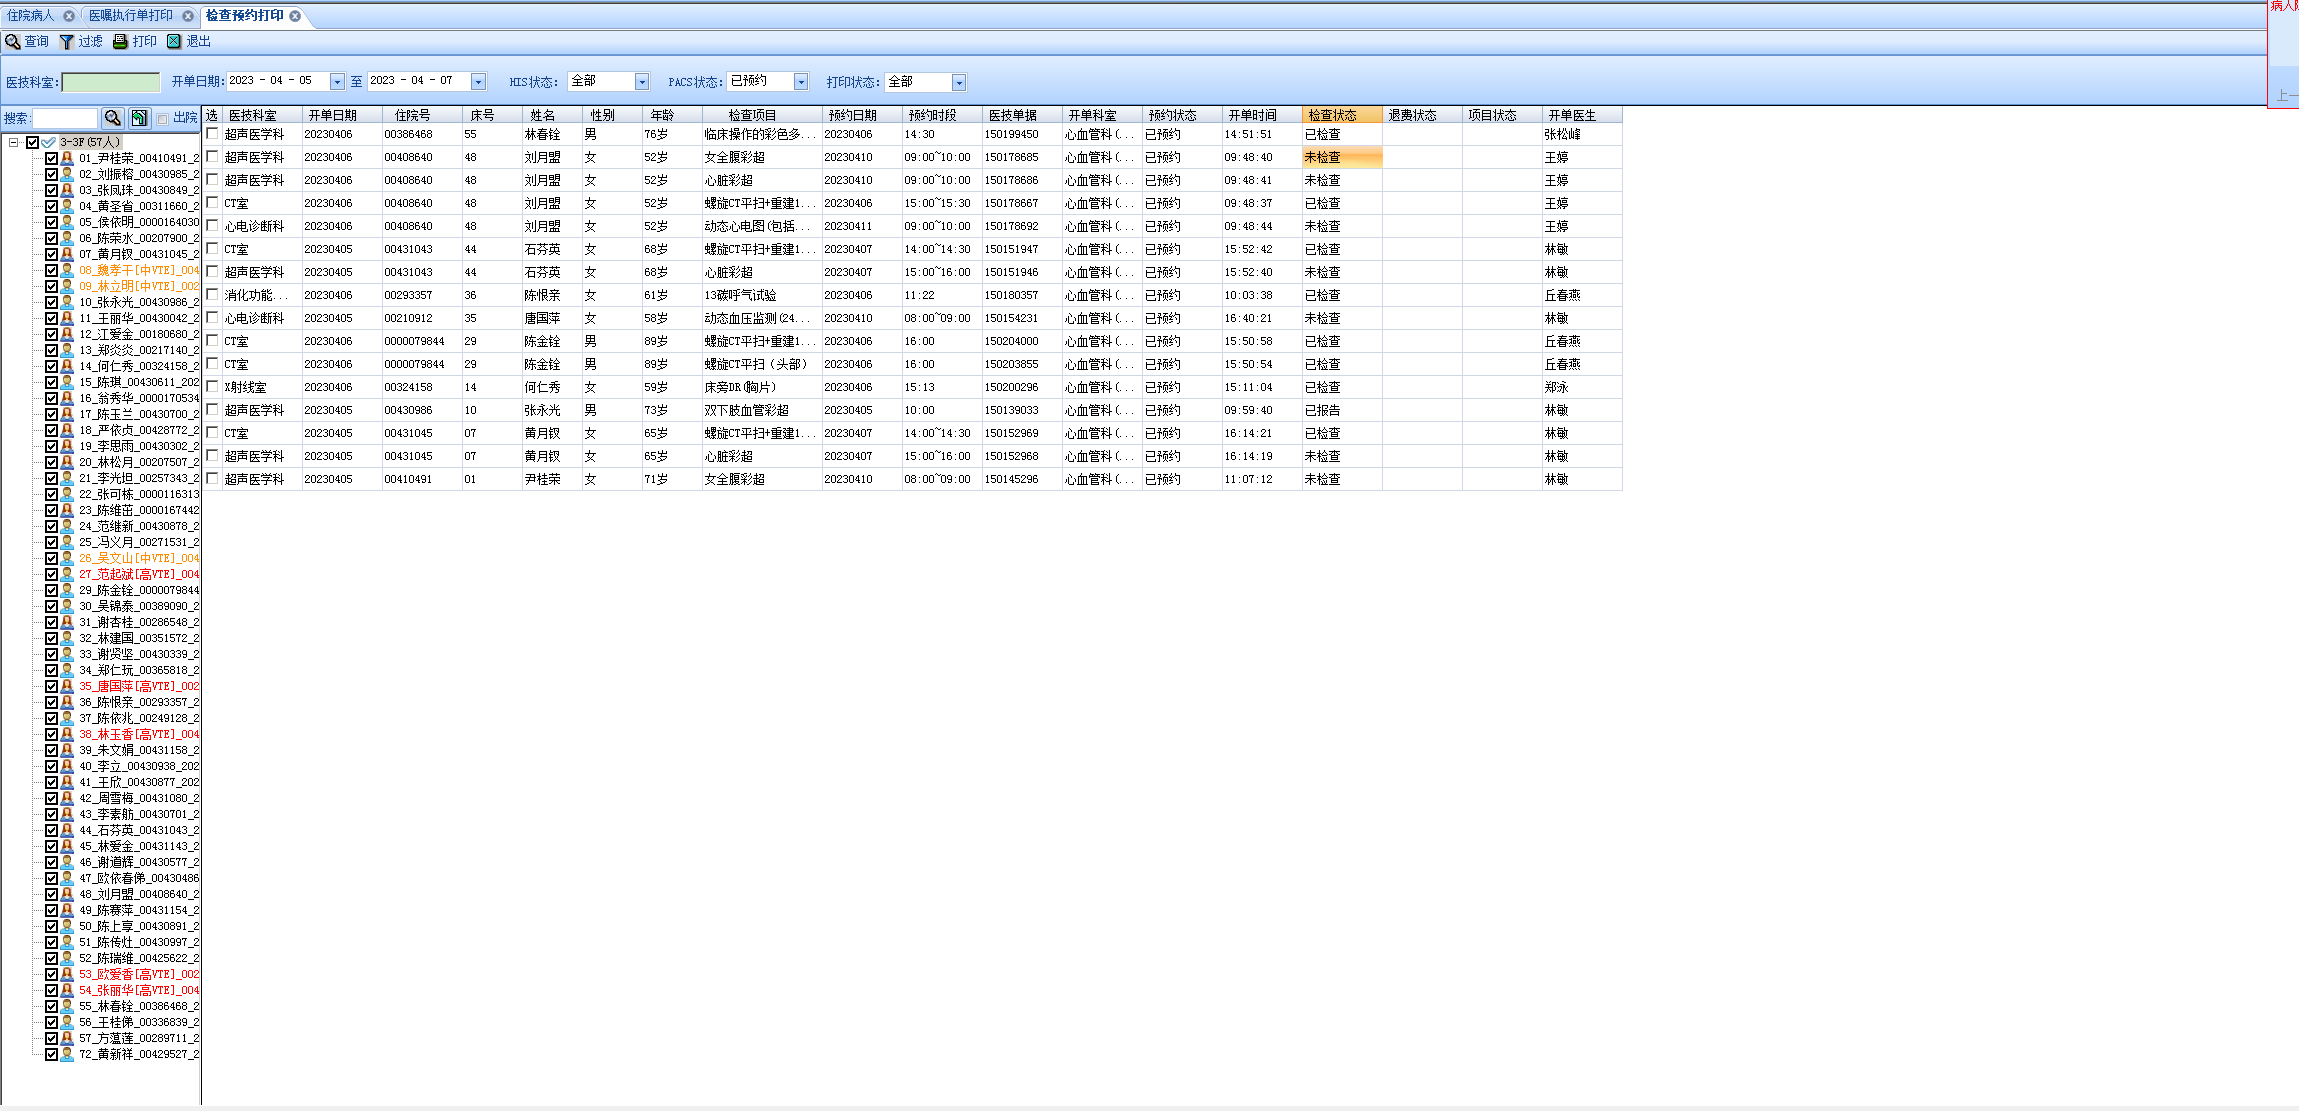Collapse the 3-3F tree node
The width and height of the screenshot is (2299, 1111).
tap(13, 142)
